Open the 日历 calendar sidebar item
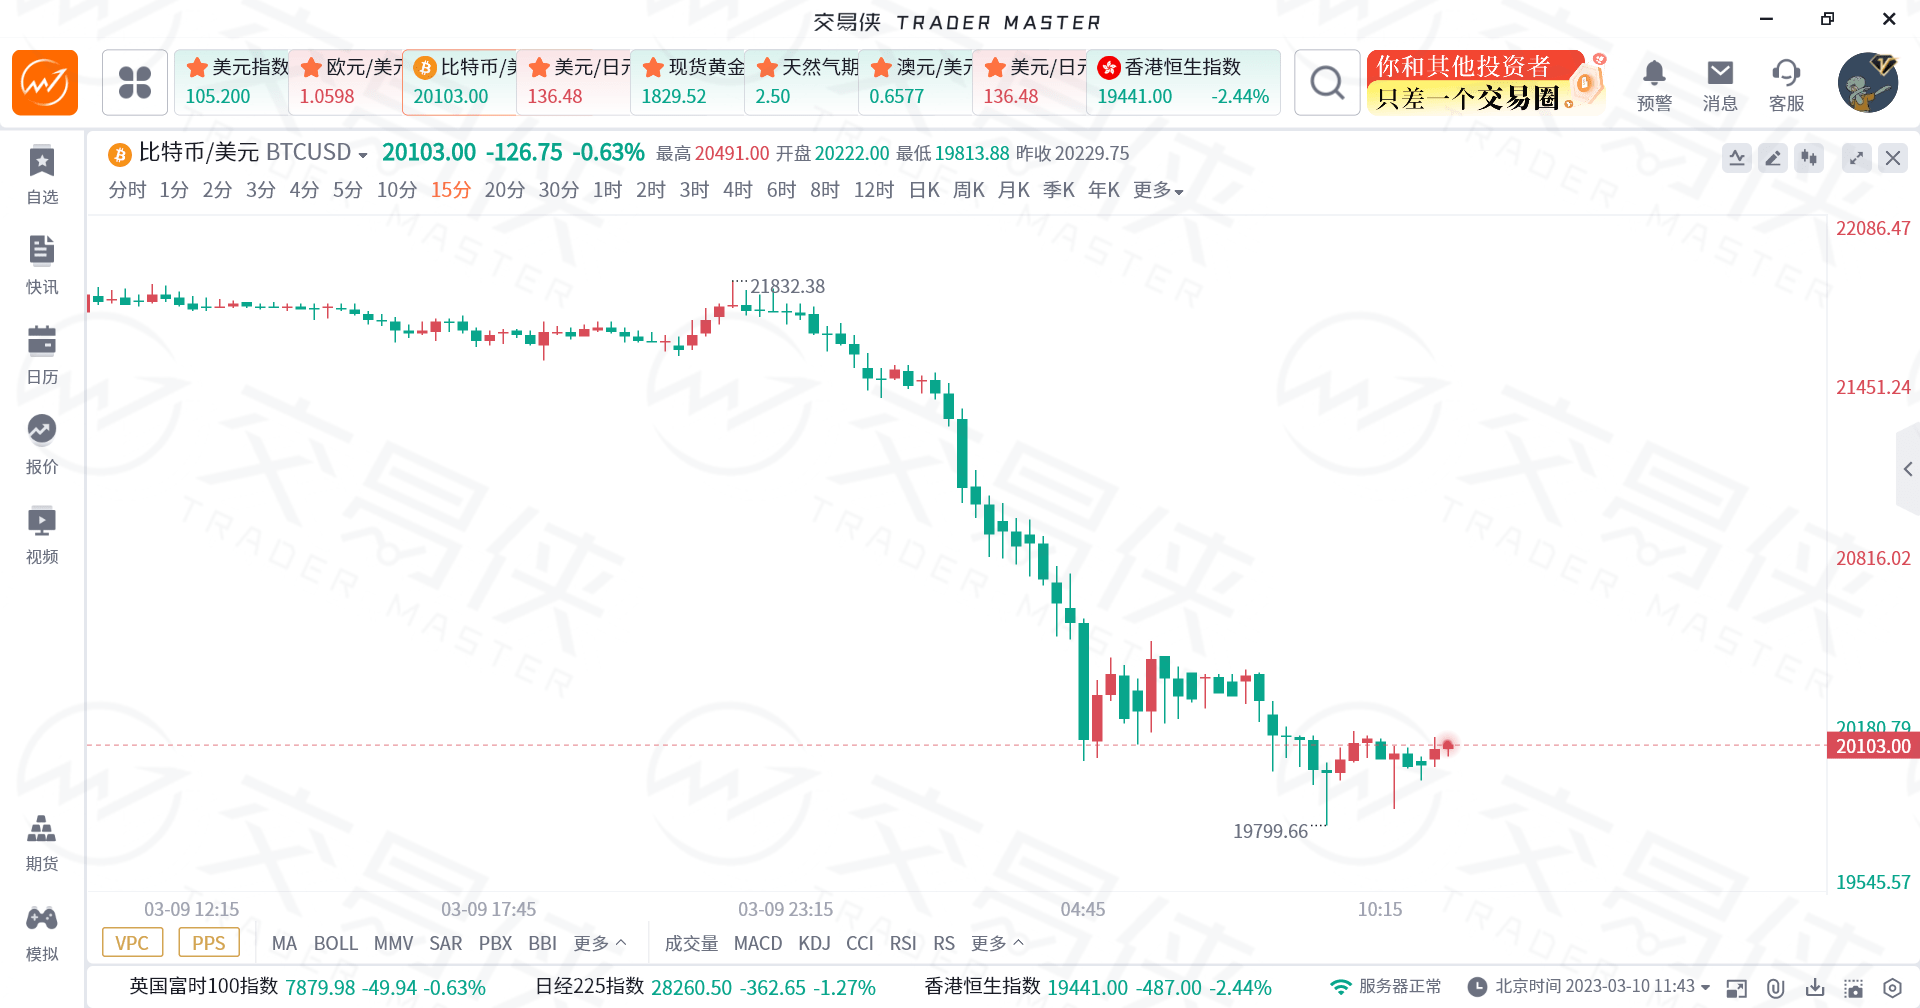 [42, 356]
